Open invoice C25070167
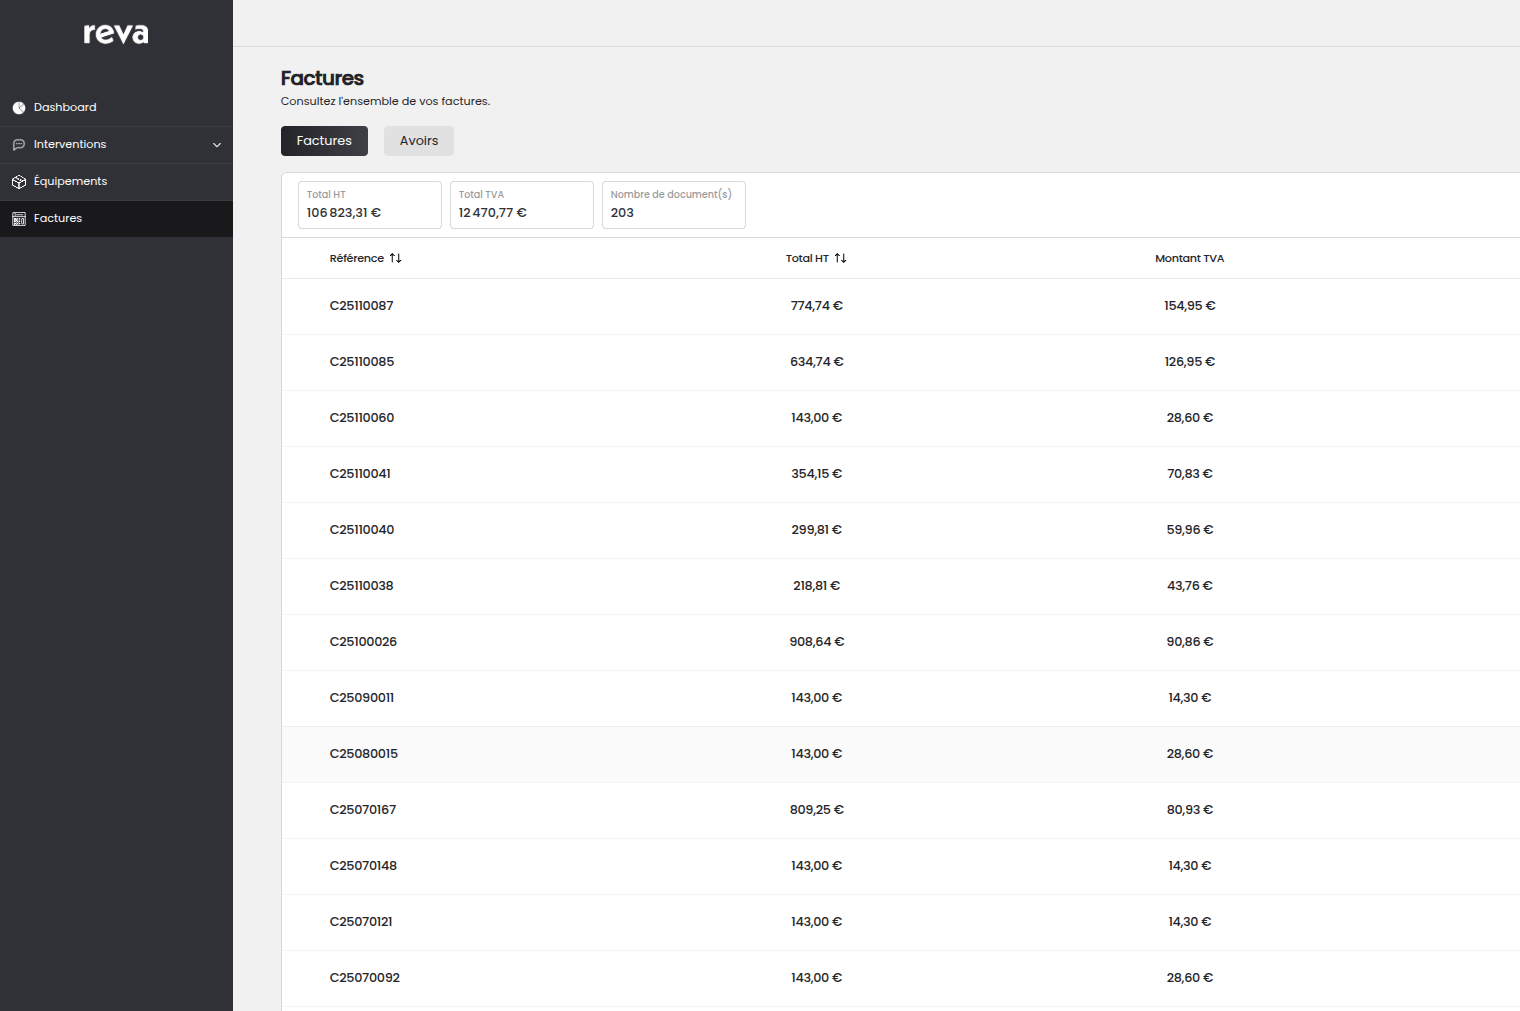Screen dimensions: 1520x1011 click(x=363, y=810)
